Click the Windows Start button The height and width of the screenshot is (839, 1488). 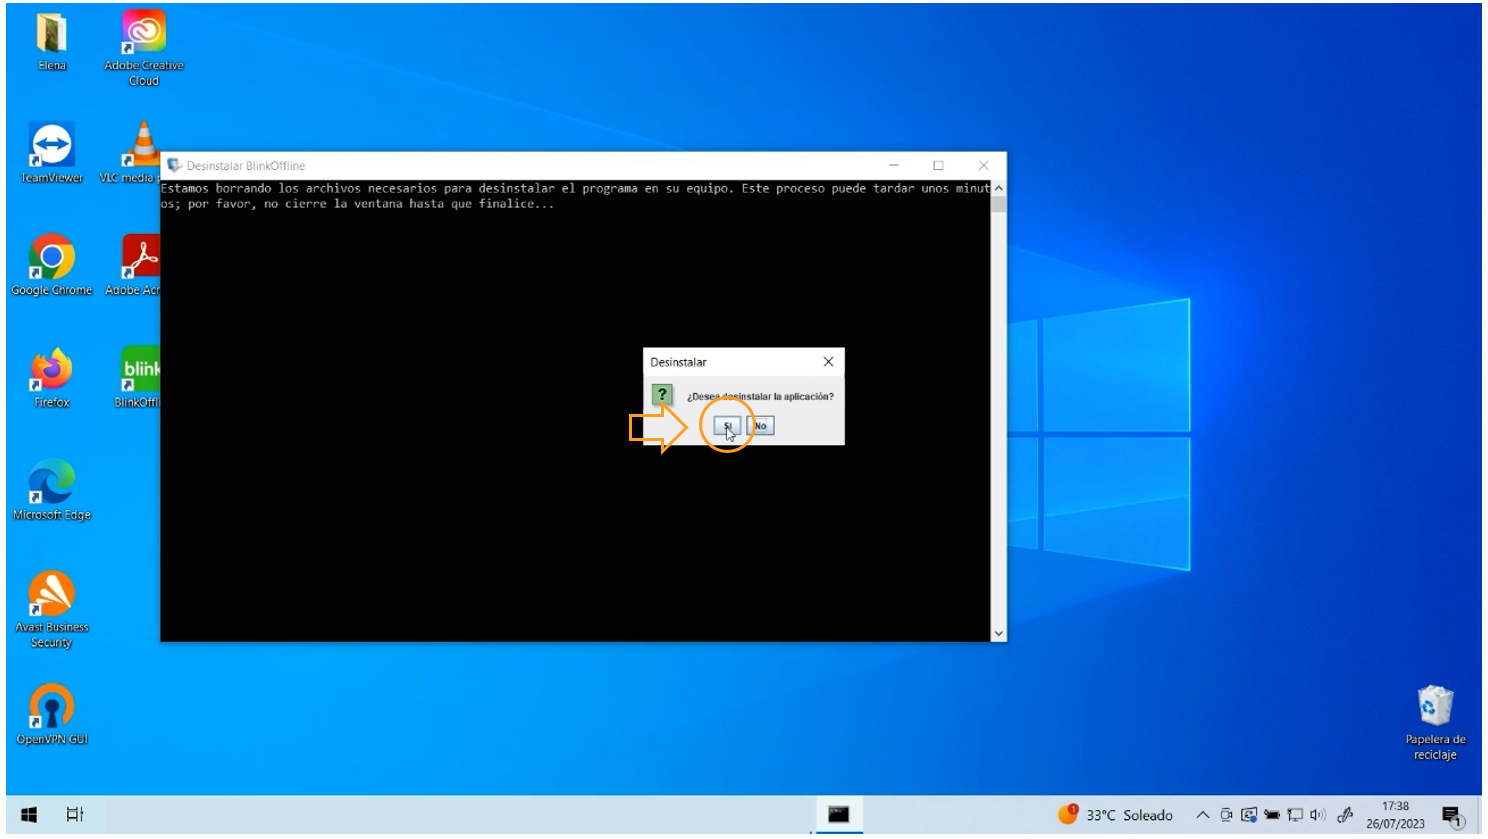[x=29, y=815]
